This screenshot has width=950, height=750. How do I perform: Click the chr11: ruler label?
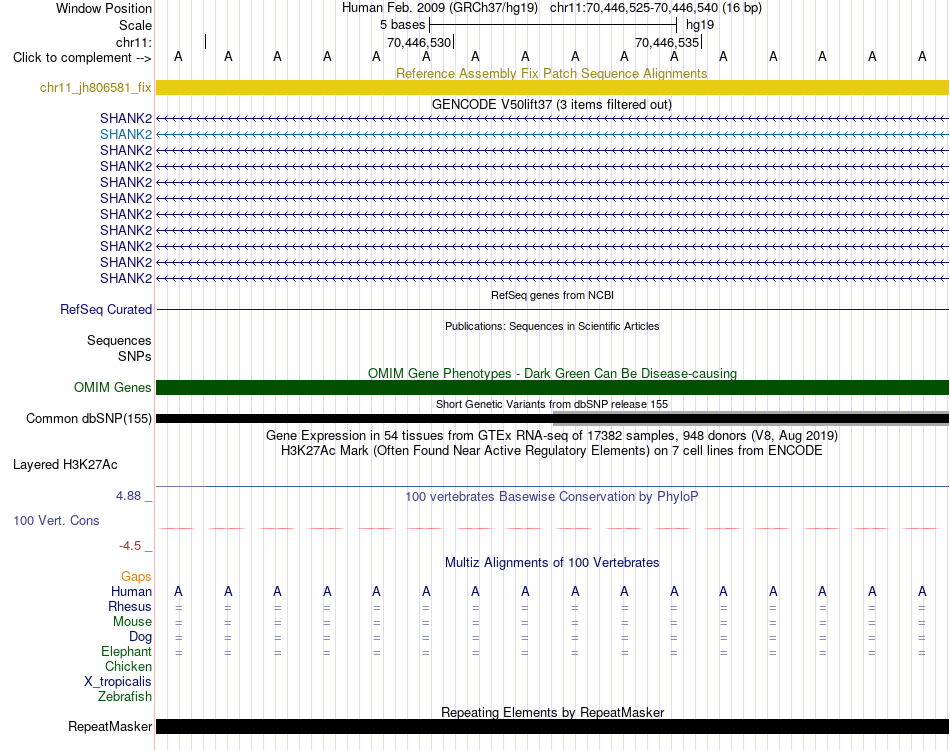point(133,42)
